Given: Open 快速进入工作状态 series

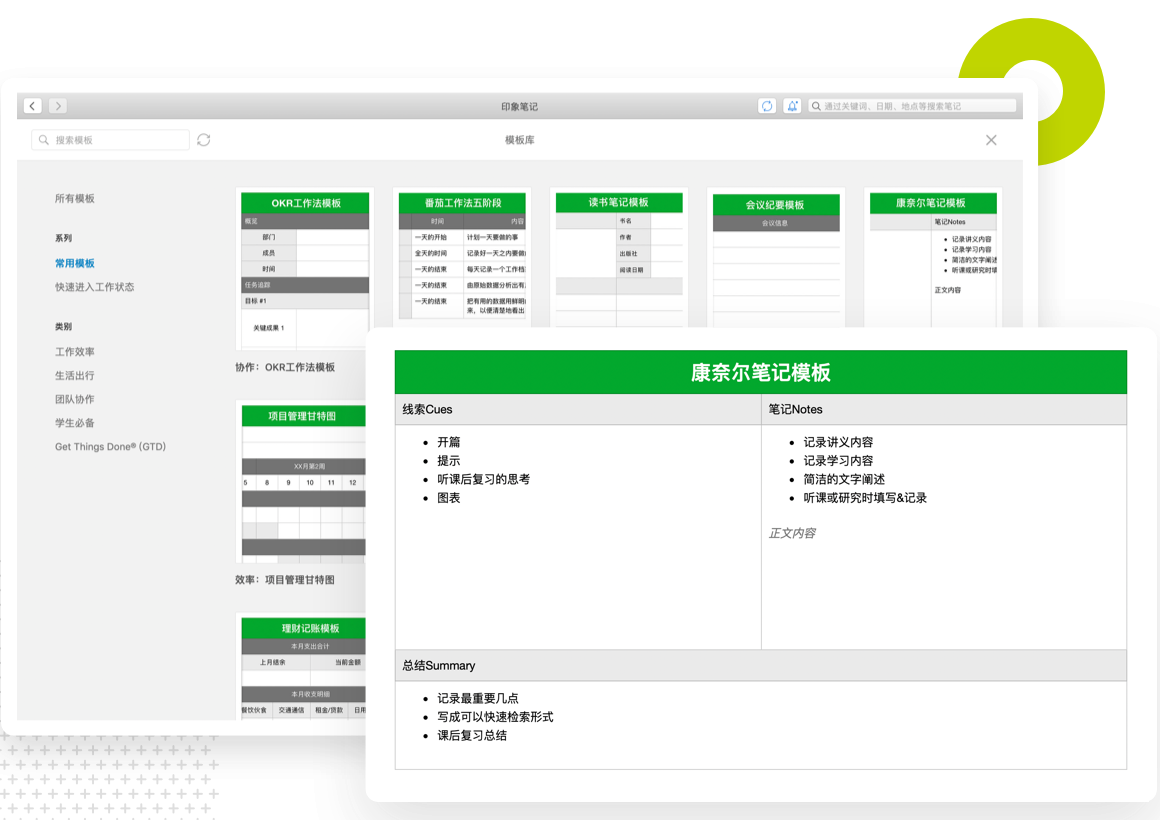Looking at the screenshot, I should (x=94, y=287).
